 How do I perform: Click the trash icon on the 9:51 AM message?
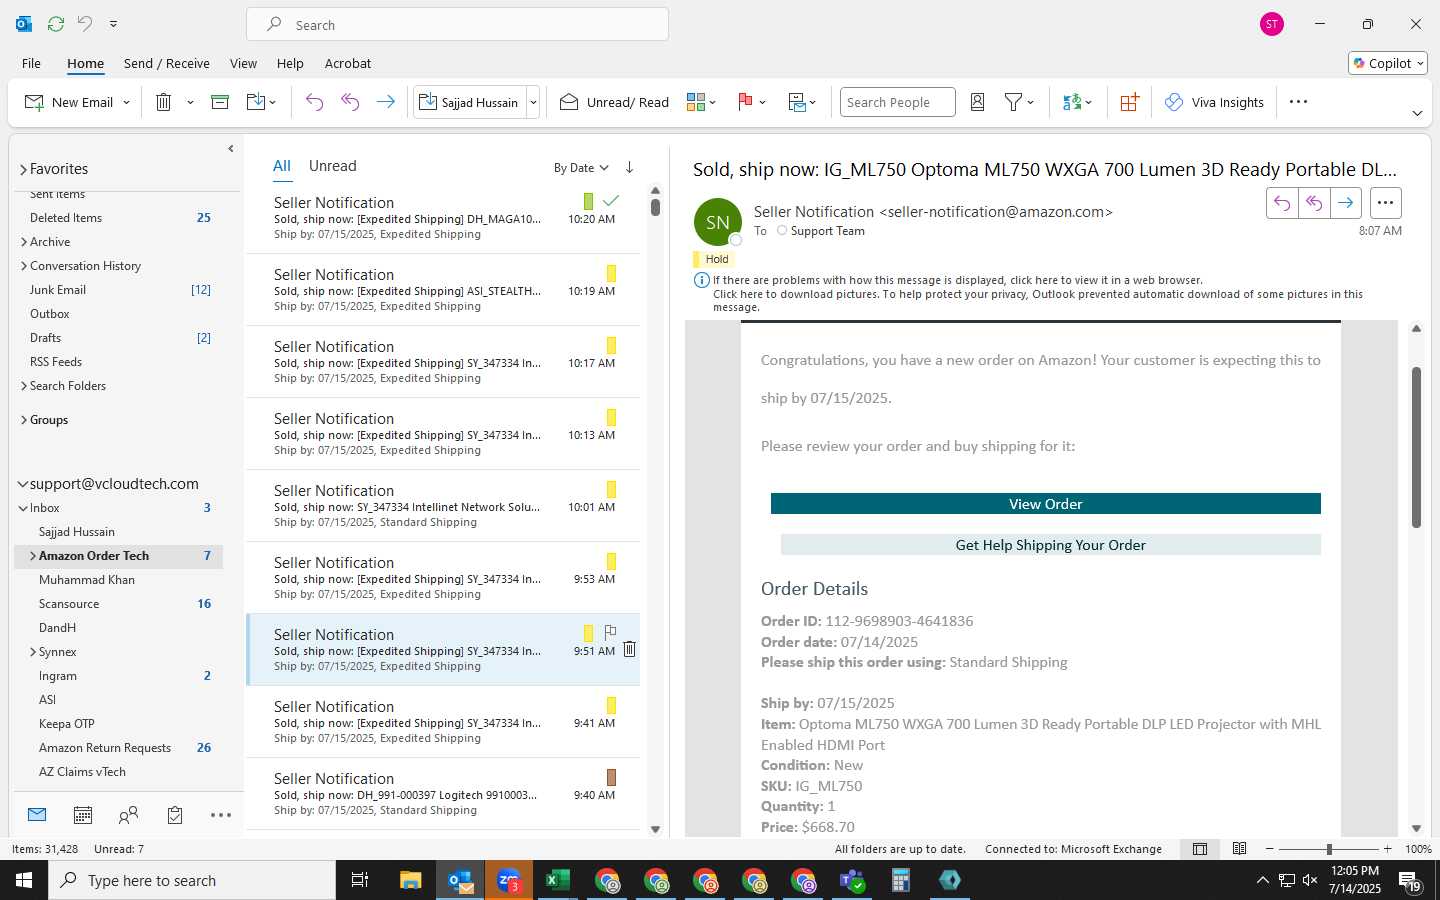(x=629, y=649)
